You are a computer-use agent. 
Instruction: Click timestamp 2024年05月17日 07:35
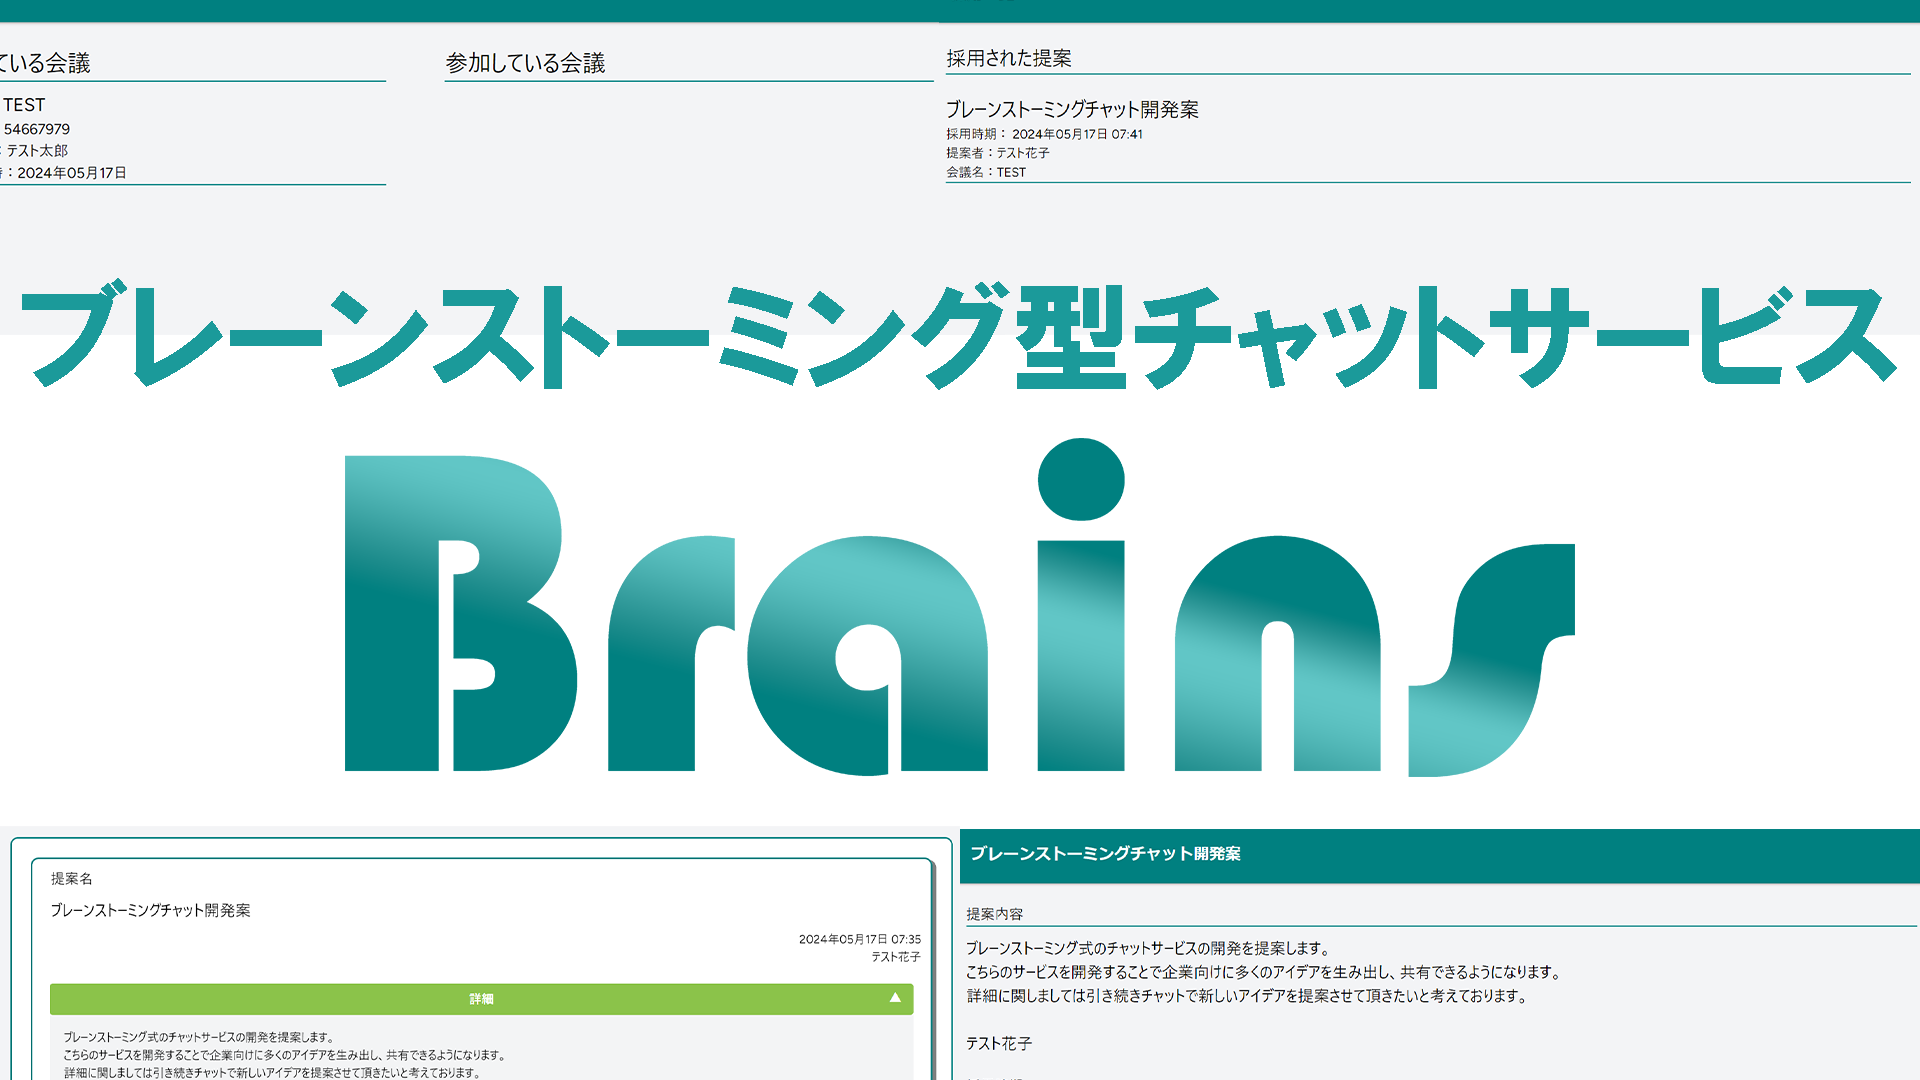pyautogui.click(x=860, y=939)
